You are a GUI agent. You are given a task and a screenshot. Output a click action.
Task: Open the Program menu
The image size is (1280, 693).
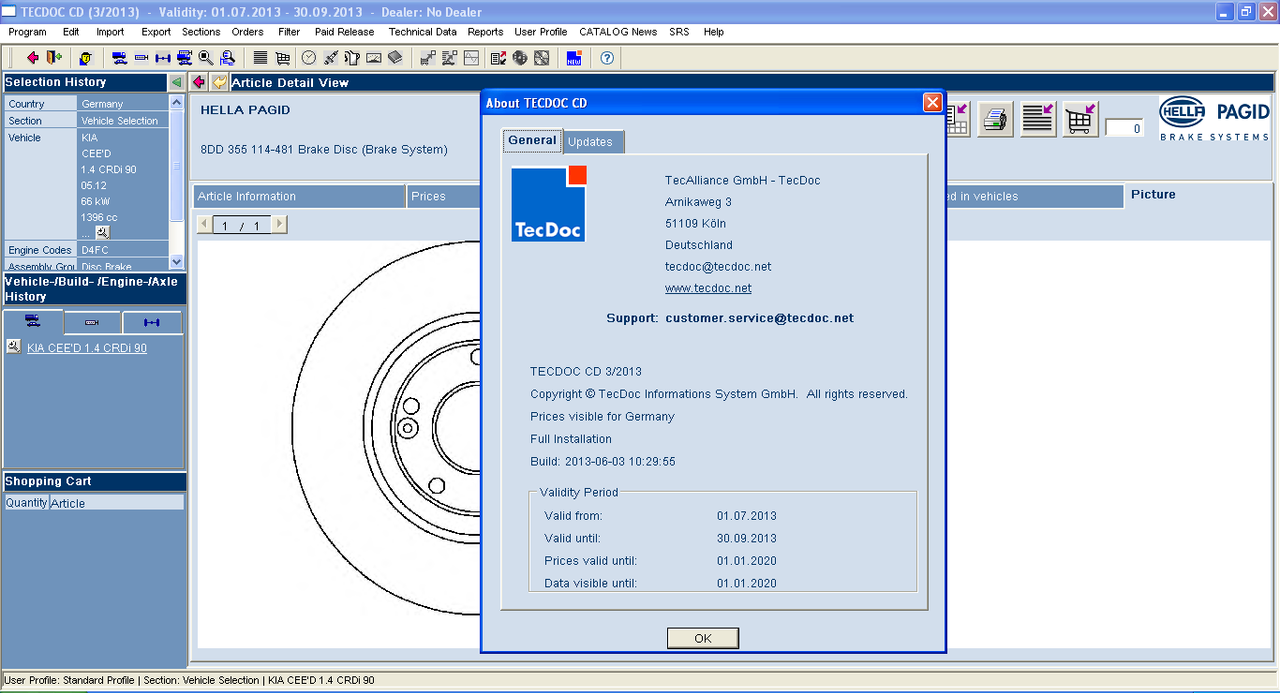coord(27,32)
